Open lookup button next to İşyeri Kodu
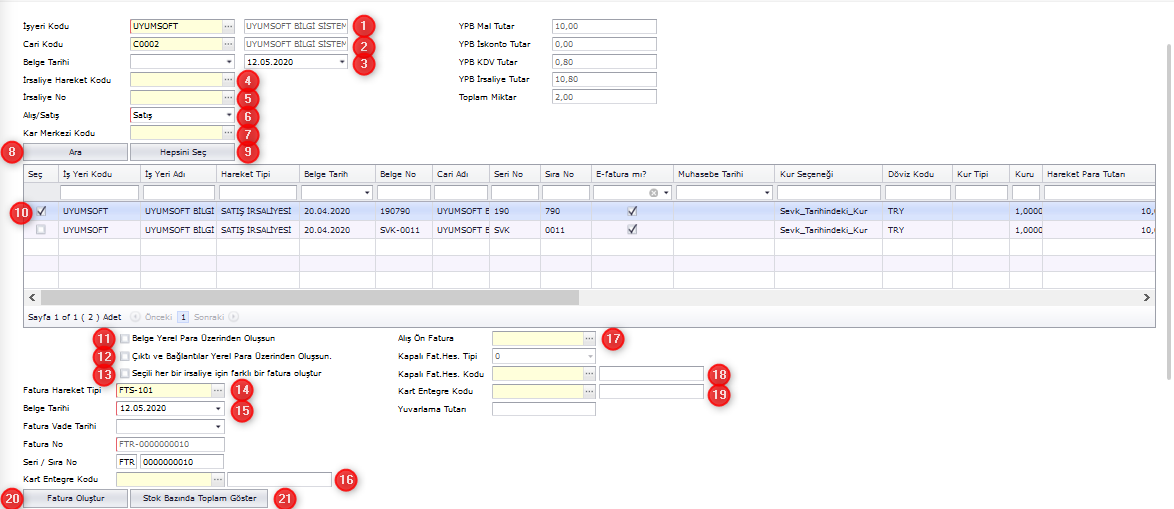This screenshot has height=509, width=1174. click(228, 26)
